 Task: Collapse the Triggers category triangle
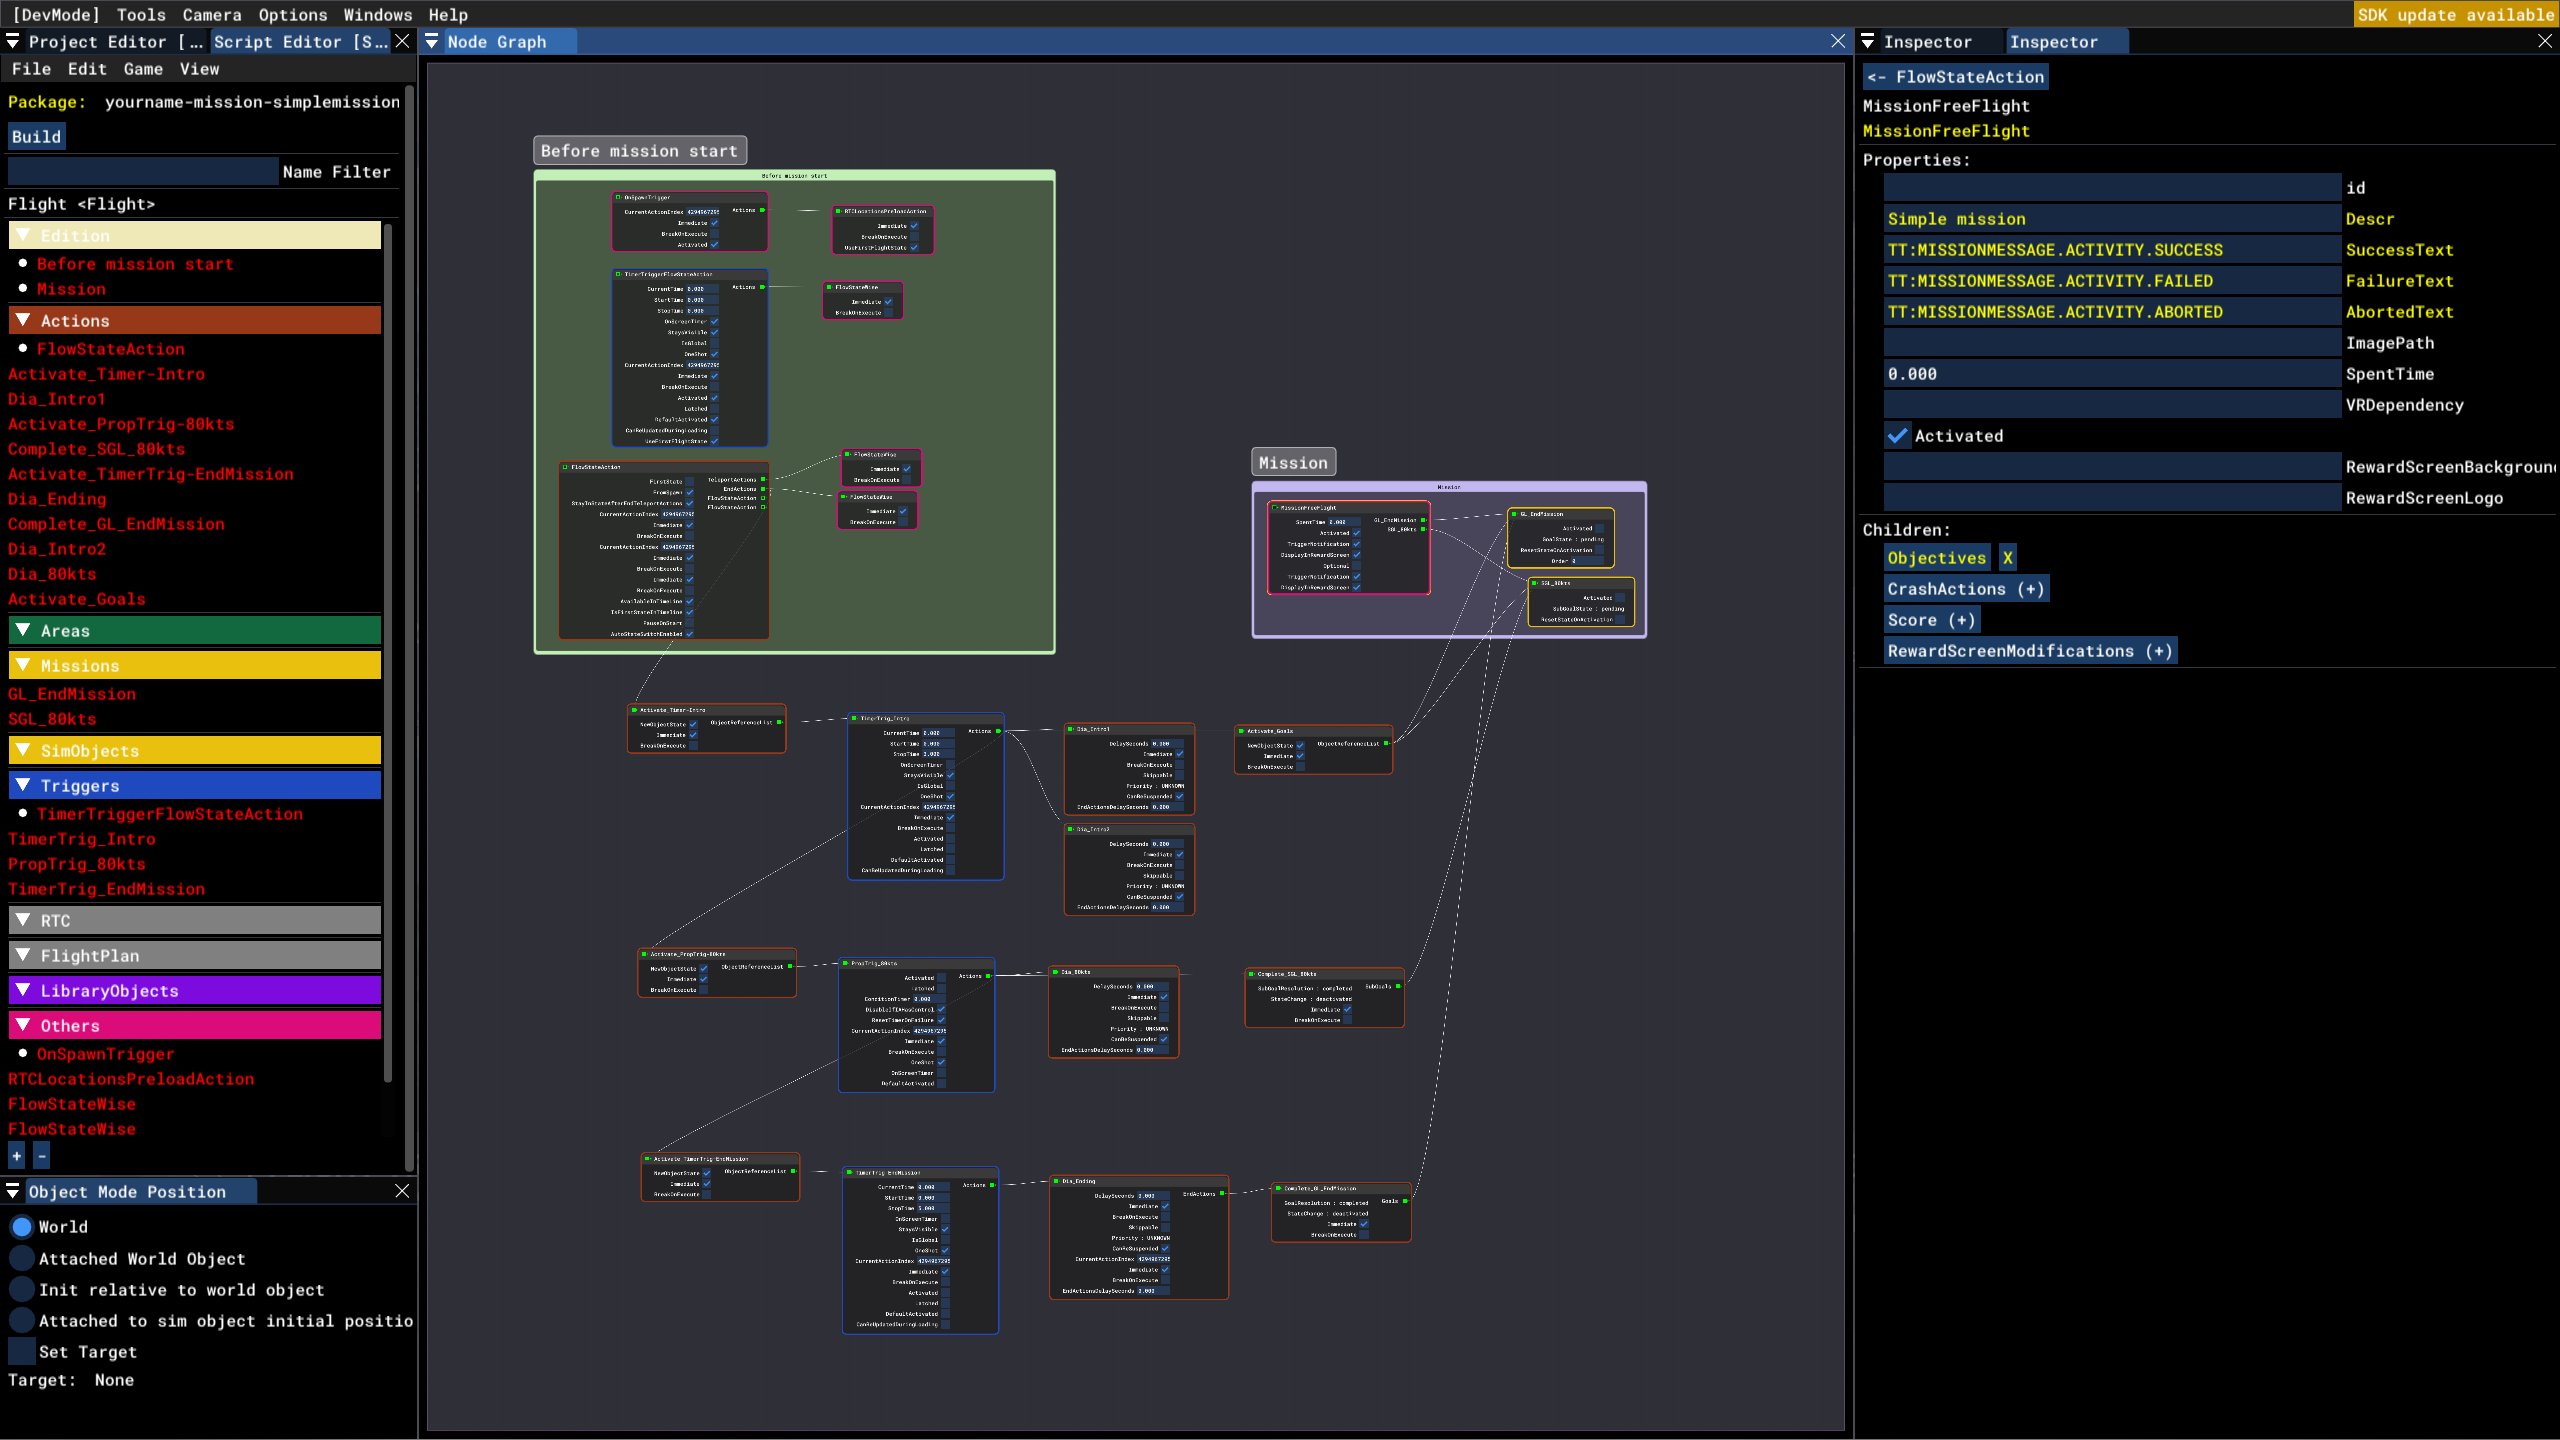pyautogui.click(x=23, y=785)
